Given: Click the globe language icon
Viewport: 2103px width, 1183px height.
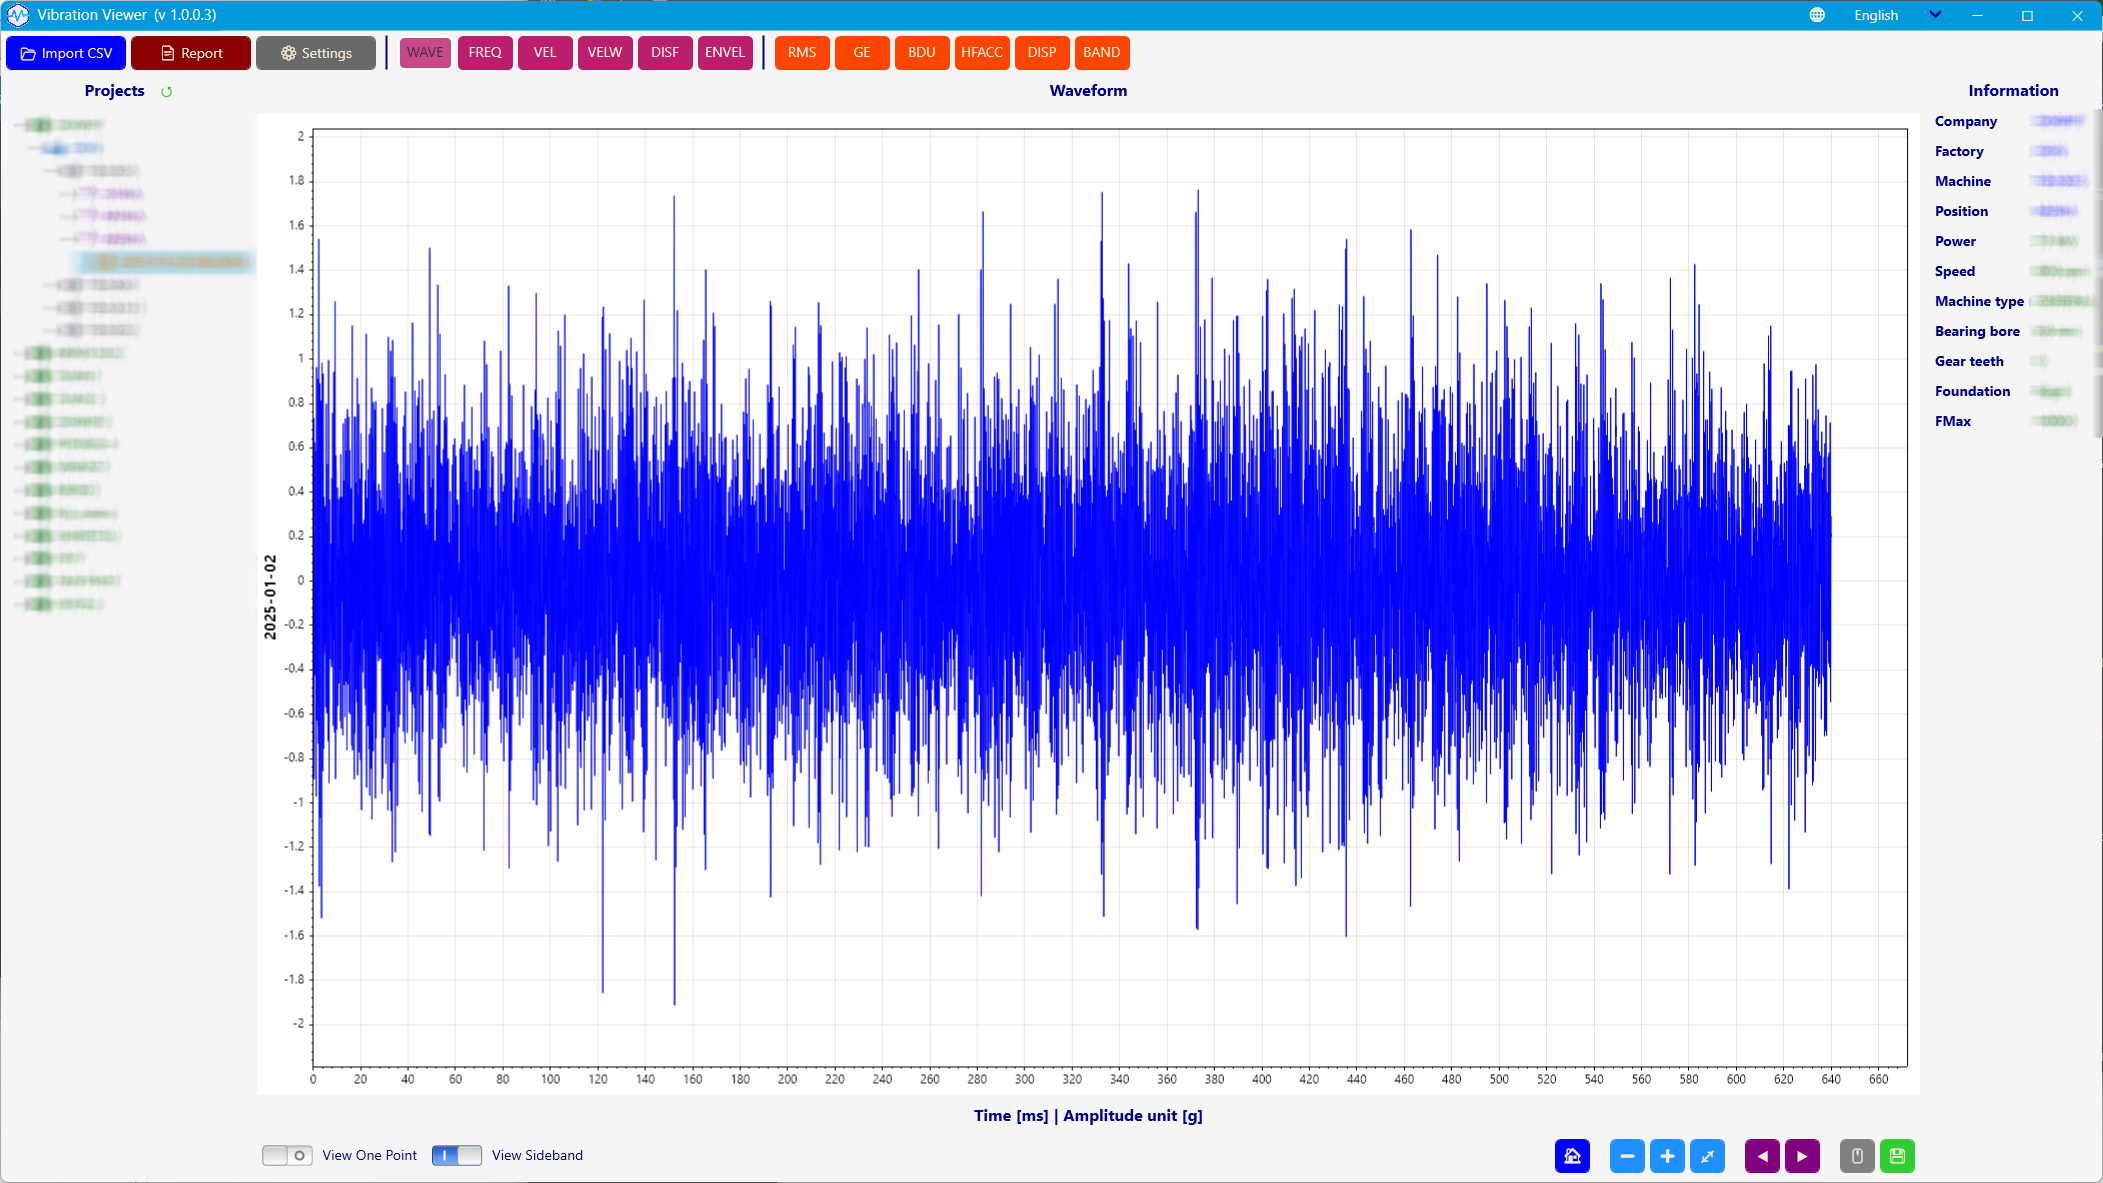Looking at the screenshot, I should pyautogui.click(x=1817, y=15).
